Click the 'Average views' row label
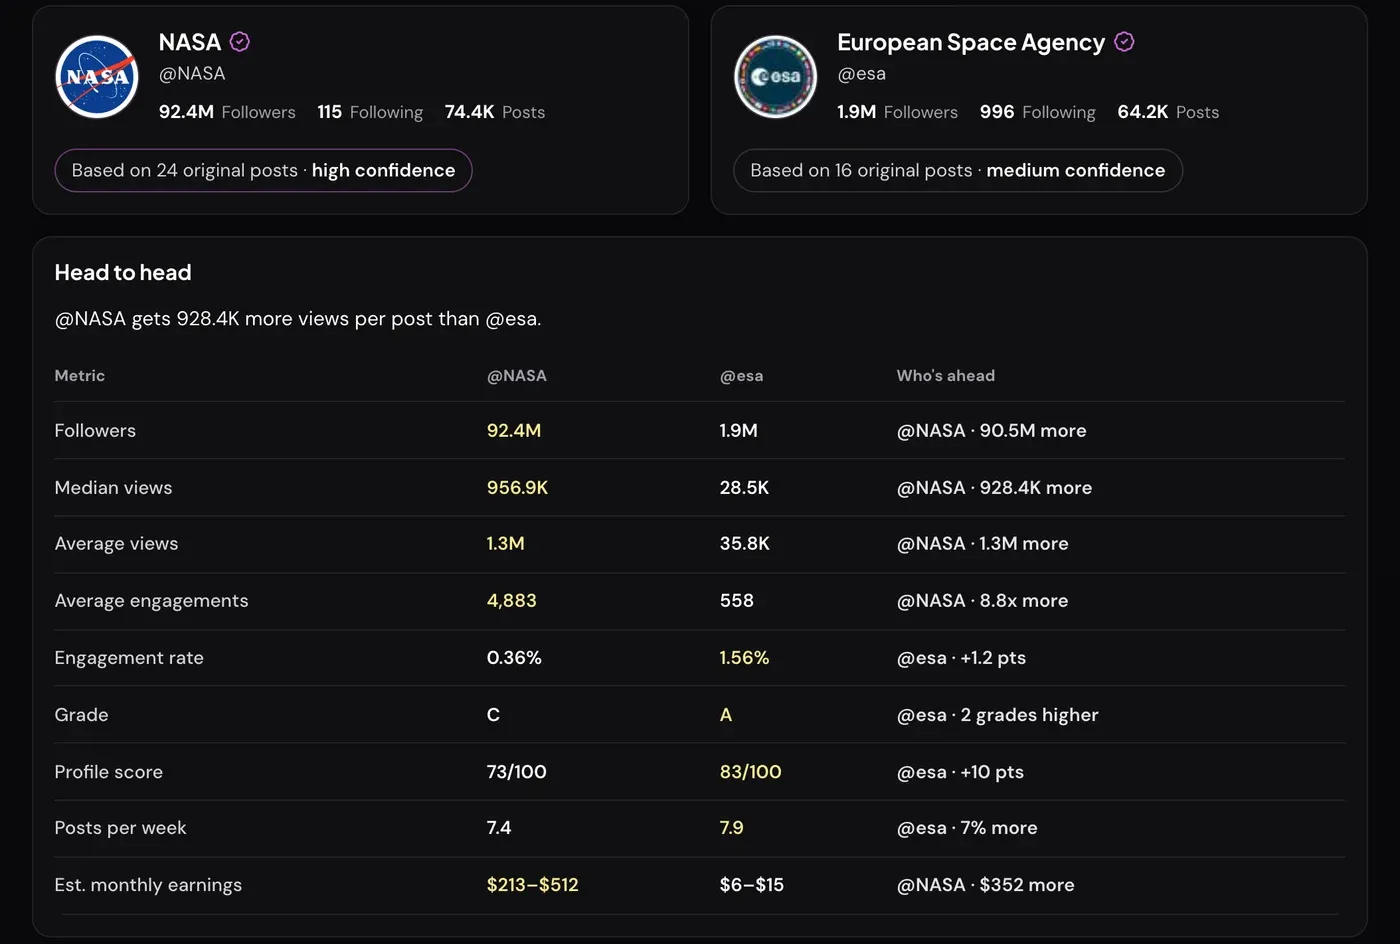The width and height of the screenshot is (1400, 944). click(x=116, y=544)
